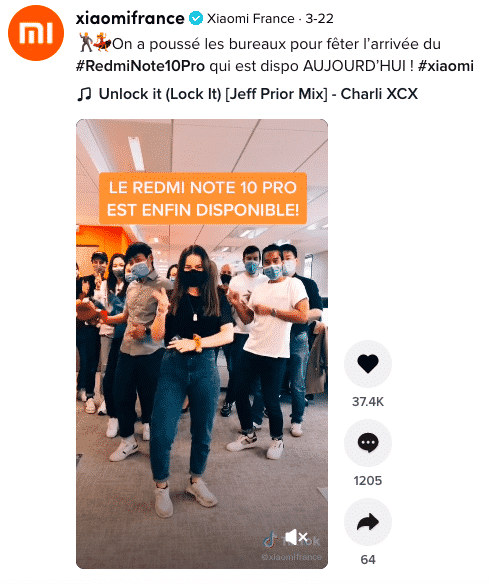The width and height of the screenshot is (492, 584).
Task: Click the Xiaomi France display name
Action: coord(250,18)
